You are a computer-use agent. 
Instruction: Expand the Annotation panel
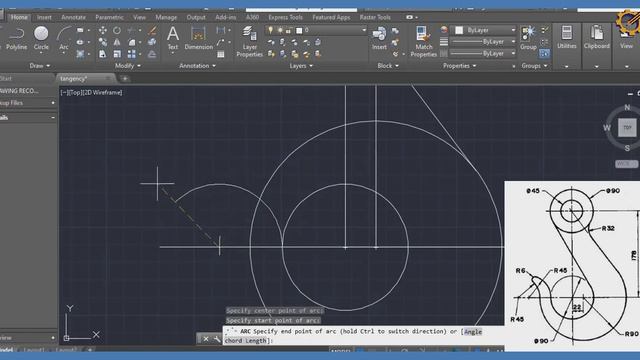(197, 66)
